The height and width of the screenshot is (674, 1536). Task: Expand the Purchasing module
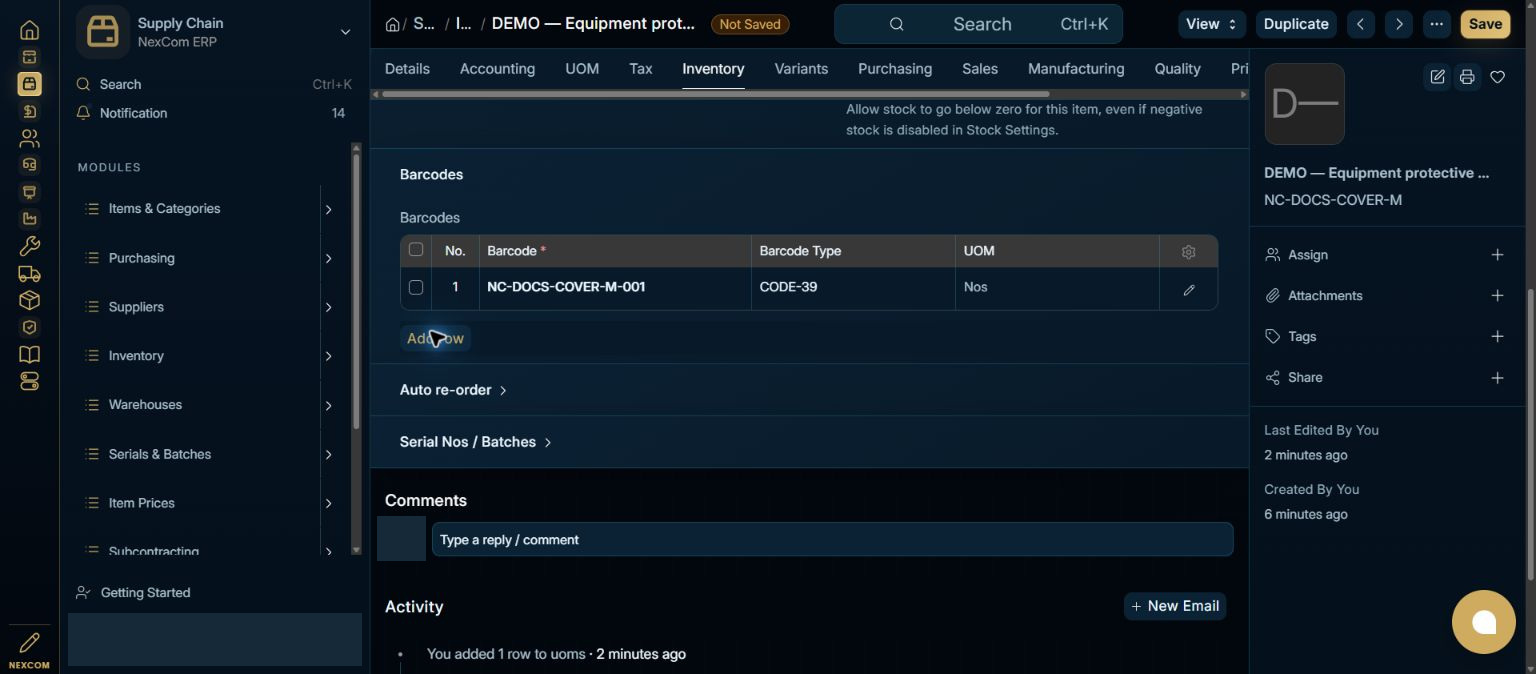[328, 258]
